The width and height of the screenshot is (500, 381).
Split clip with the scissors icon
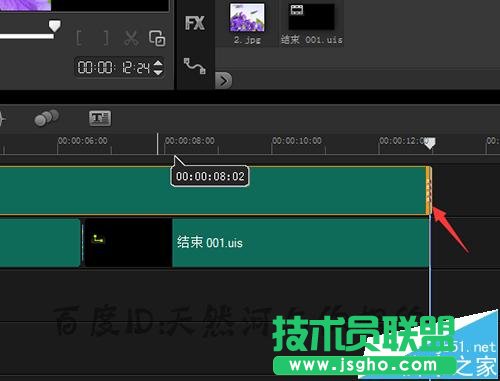(131, 38)
